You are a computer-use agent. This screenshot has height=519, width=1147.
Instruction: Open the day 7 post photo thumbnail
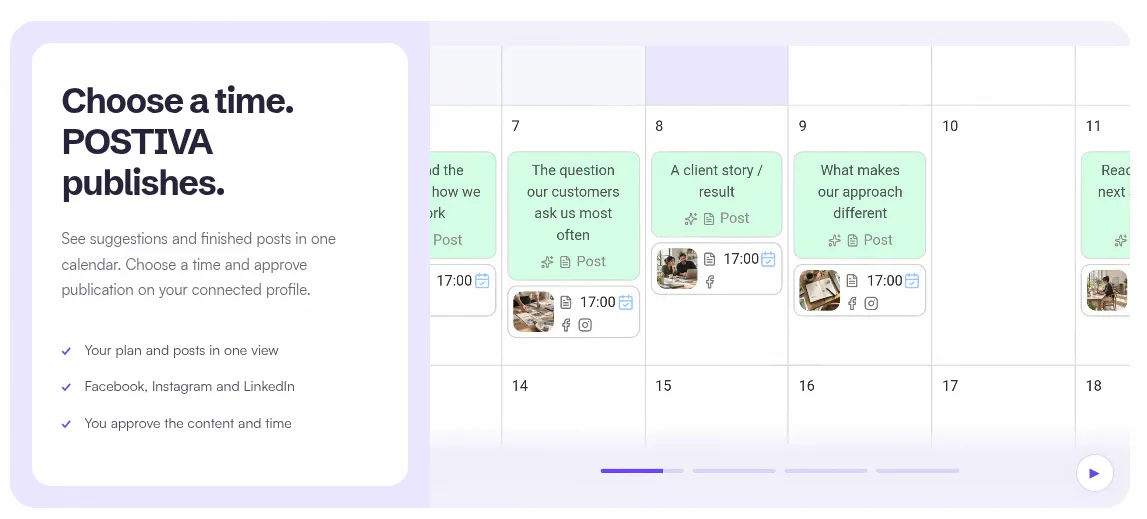tap(533, 312)
